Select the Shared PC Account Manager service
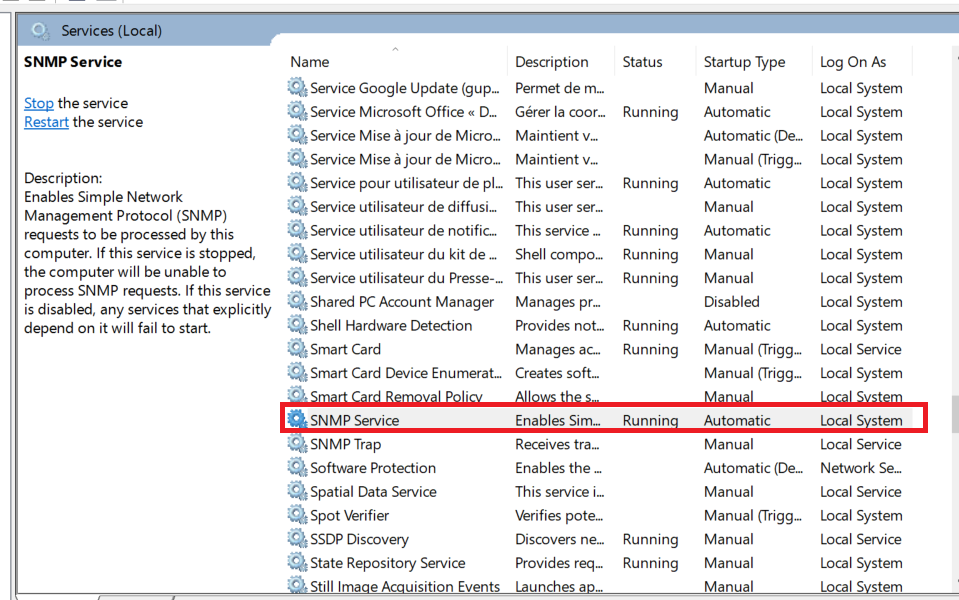959x600 pixels. coord(402,302)
